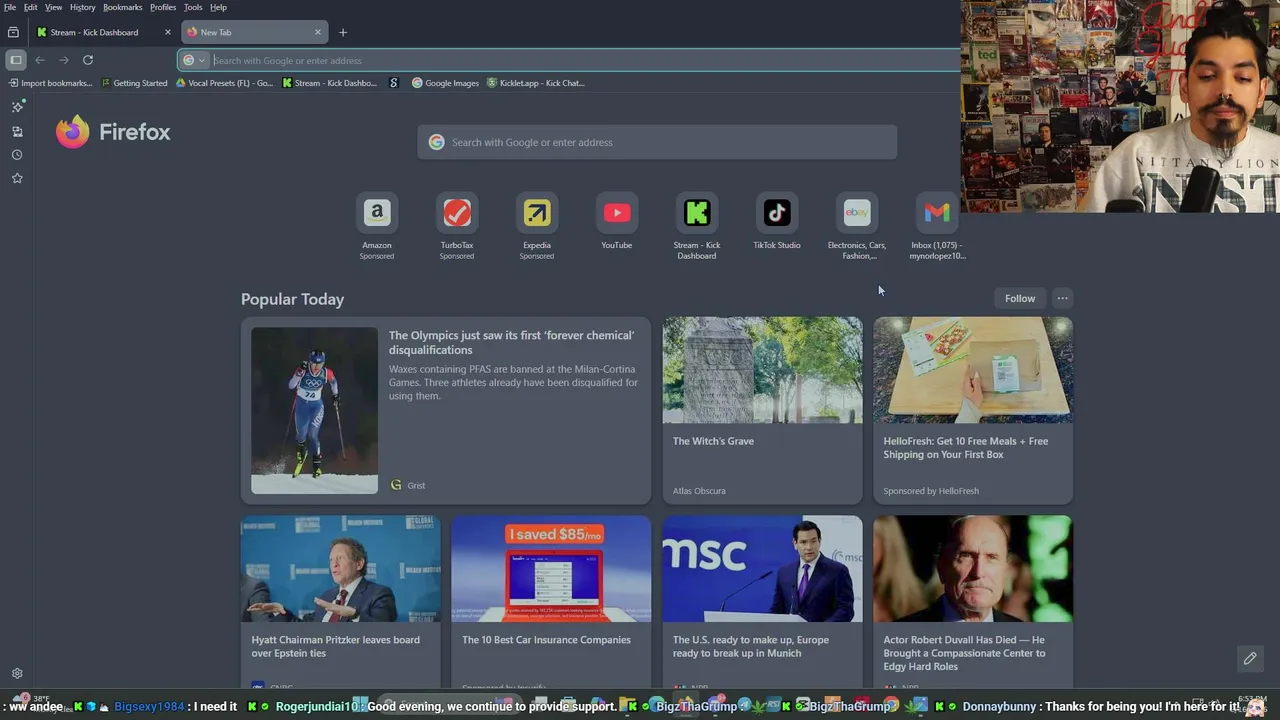Open the S-logo bookmark icon
The width and height of the screenshot is (1280, 720).
pyautogui.click(x=394, y=83)
